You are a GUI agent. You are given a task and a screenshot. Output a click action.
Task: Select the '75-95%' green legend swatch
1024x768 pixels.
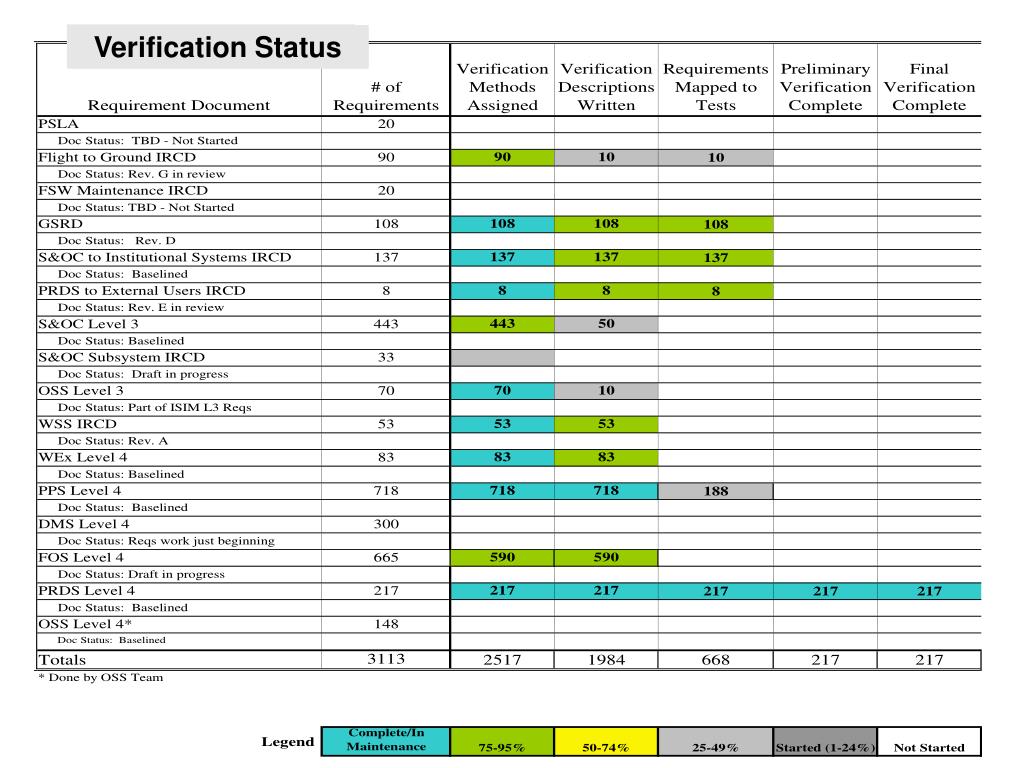(x=502, y=741)
